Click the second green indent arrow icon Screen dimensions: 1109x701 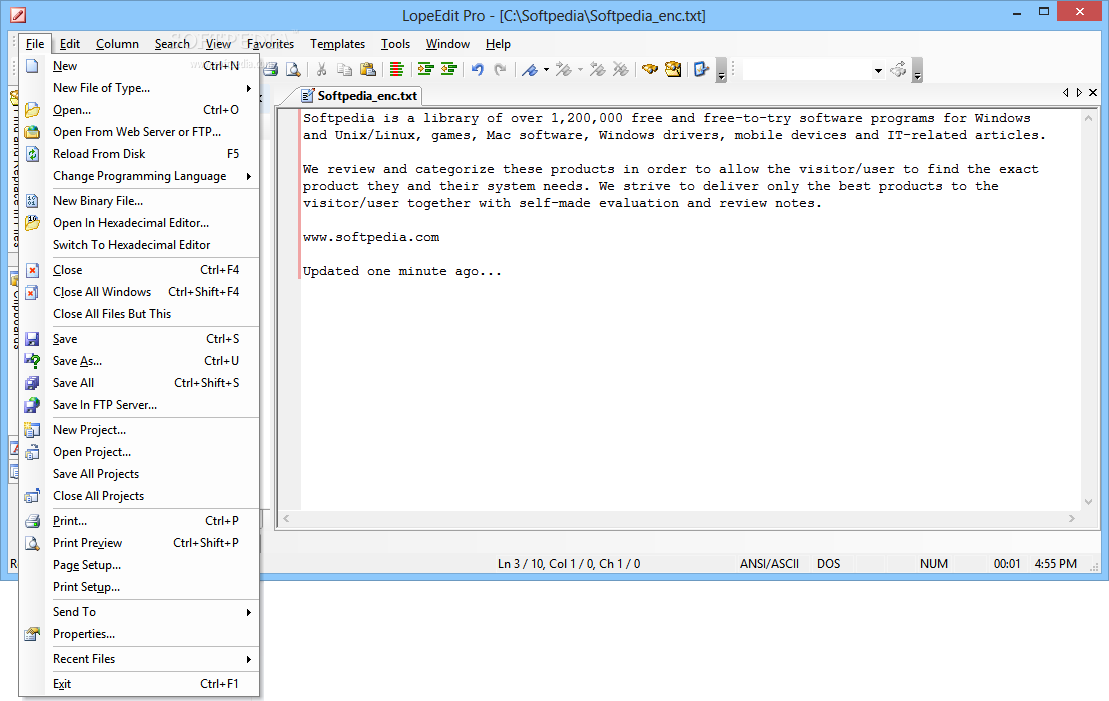(x=448, y=69)
